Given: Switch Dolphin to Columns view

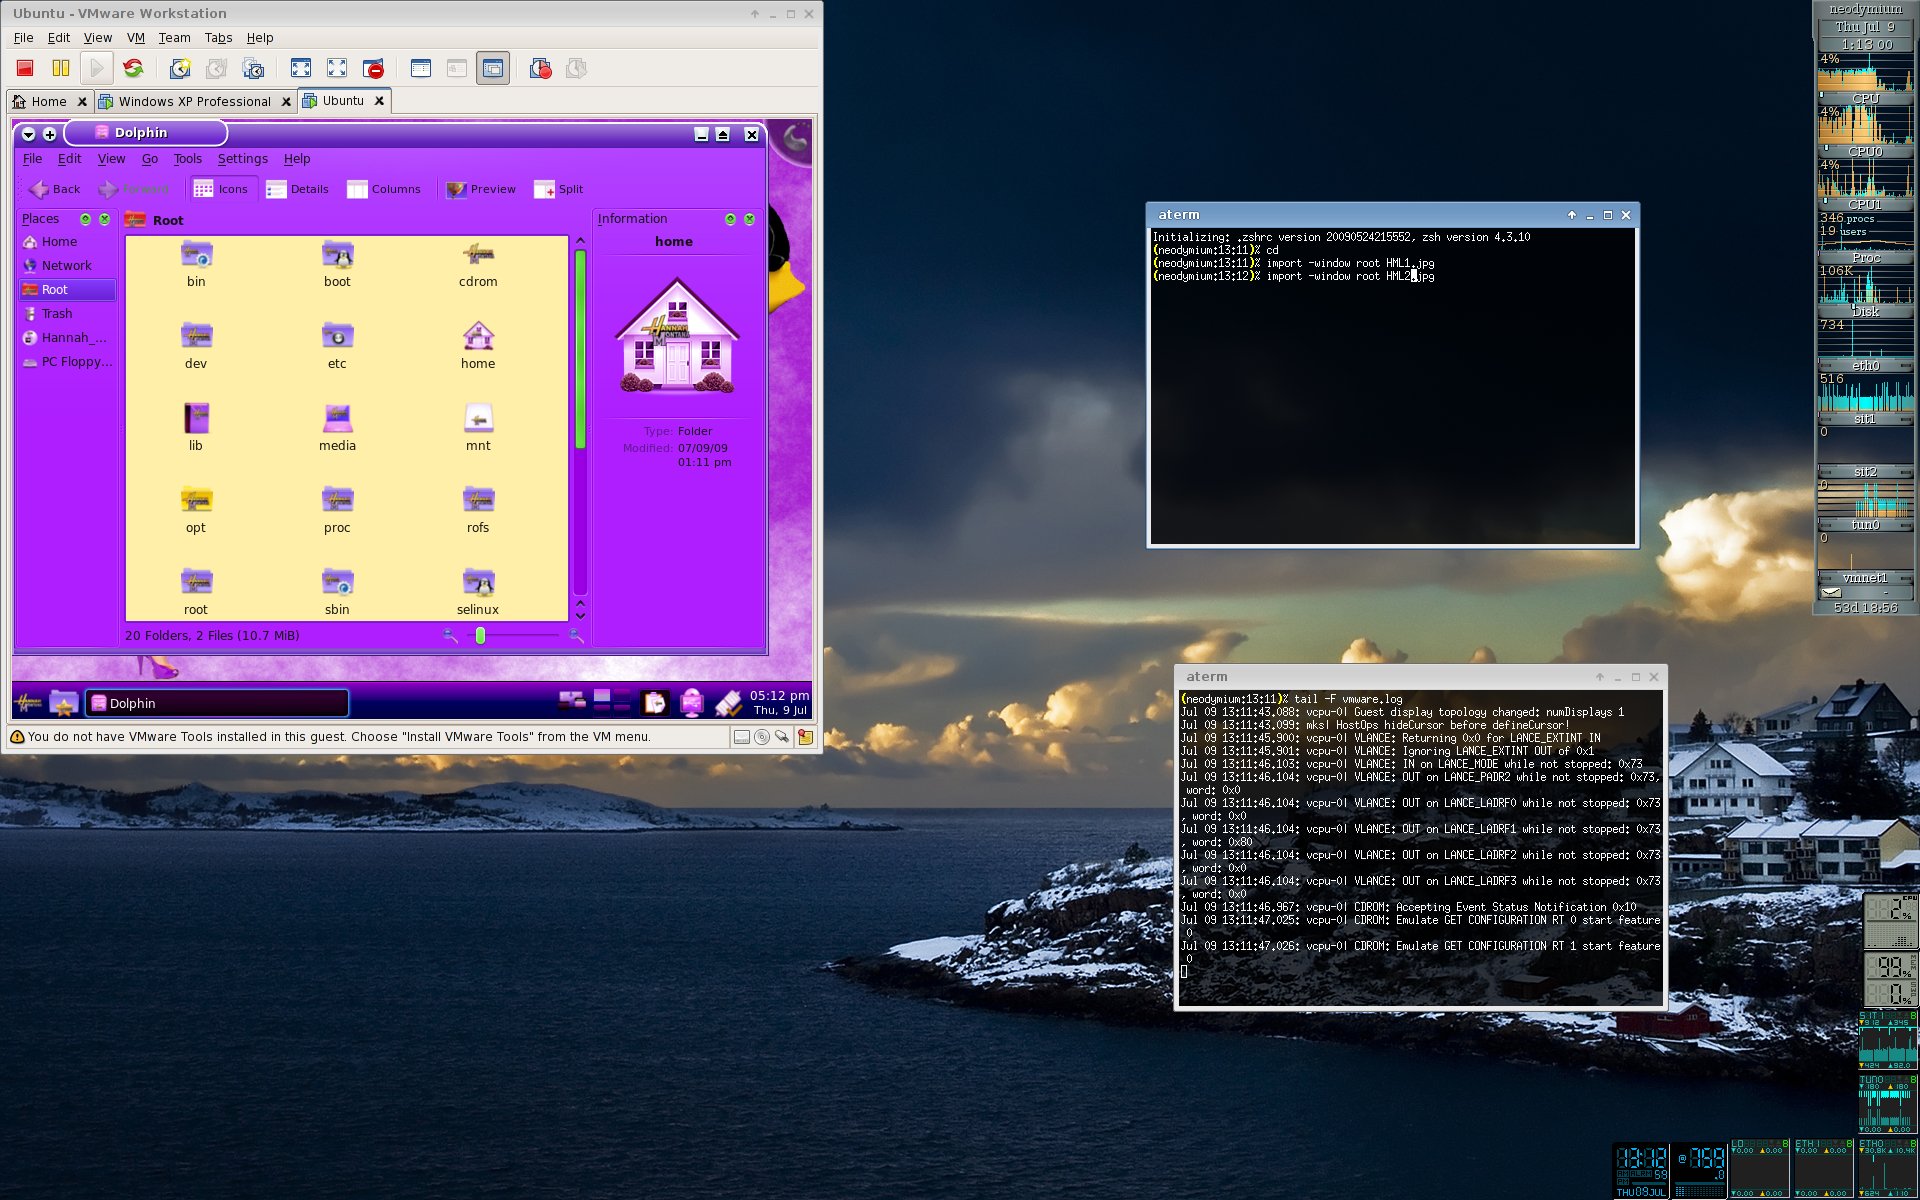Looking at the screenshot, I should pos(384,189).
